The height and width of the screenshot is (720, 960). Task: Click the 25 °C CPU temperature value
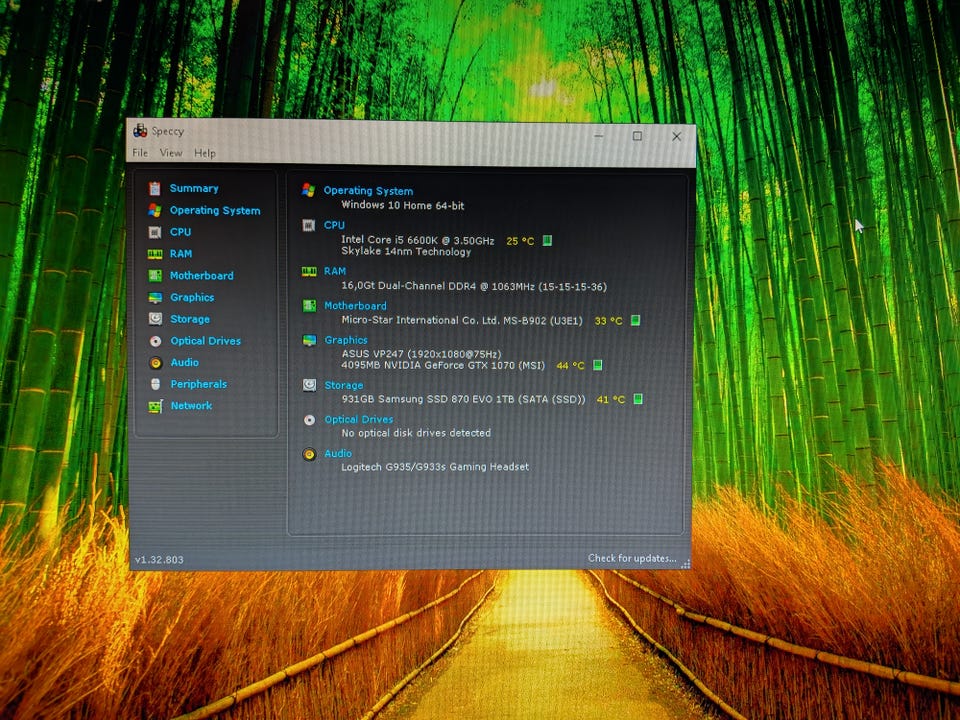(x=520, y=241)
